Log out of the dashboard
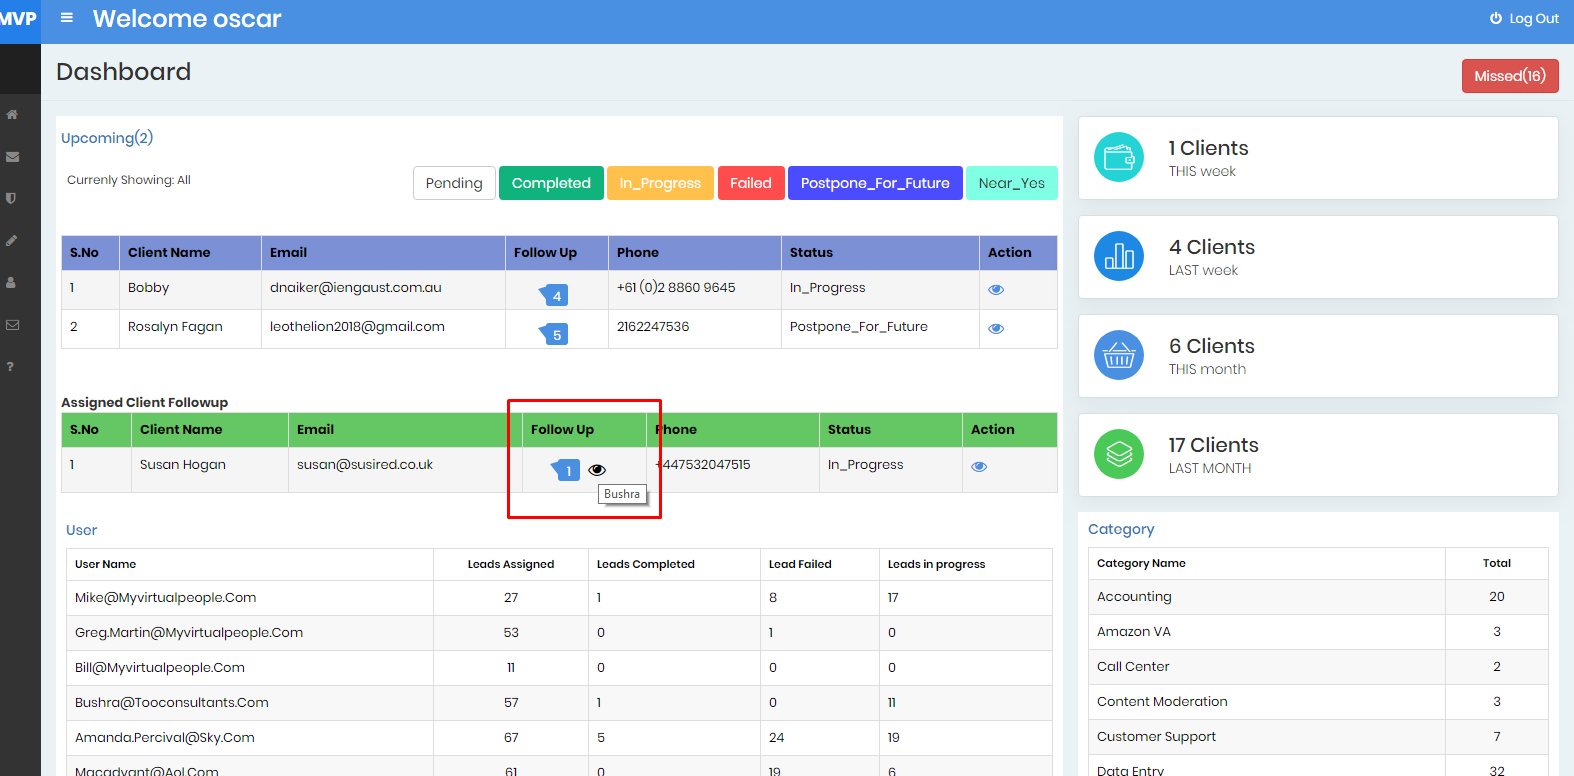Image resolution: width=1574 pixels, height=776 pixels. click(x=1524, y=19)
